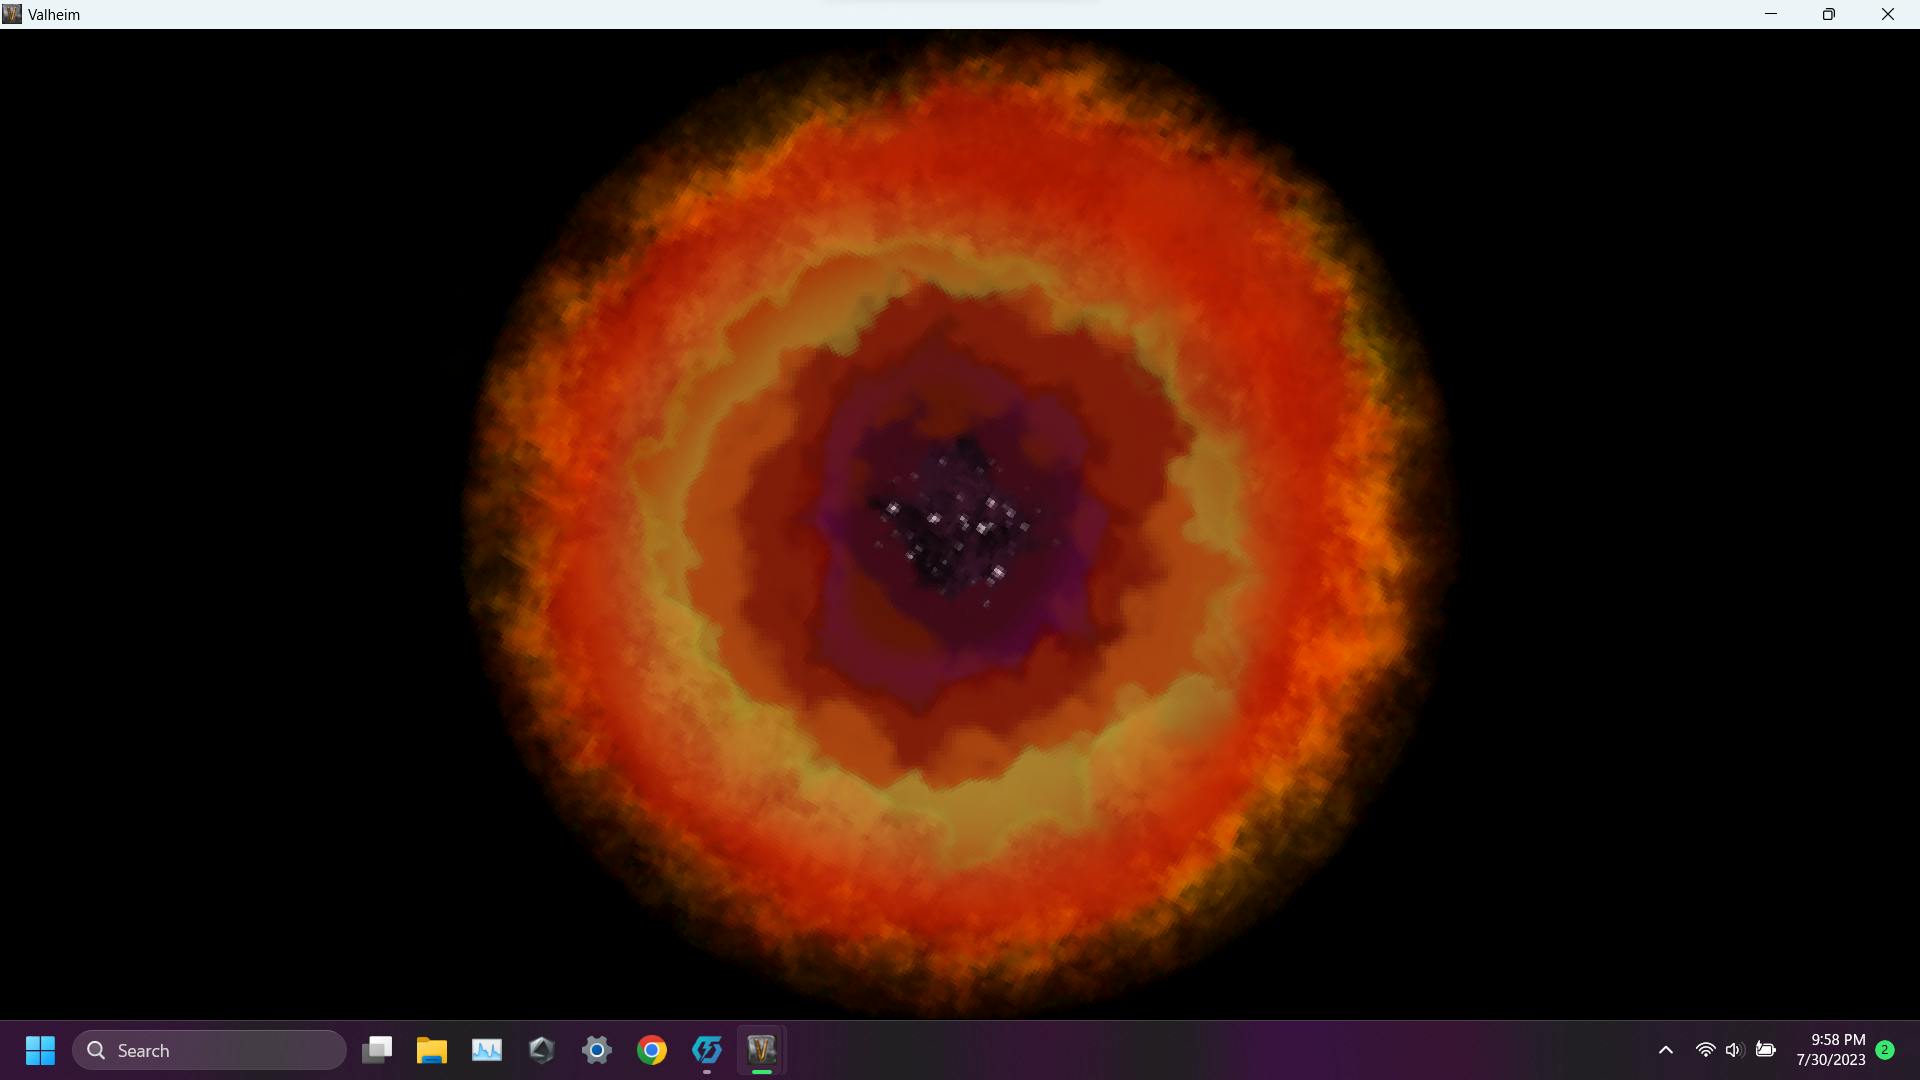Open the Wi-Fi network flyout
Screen dimensions: 1920x1080
tap(1705, 1050)
